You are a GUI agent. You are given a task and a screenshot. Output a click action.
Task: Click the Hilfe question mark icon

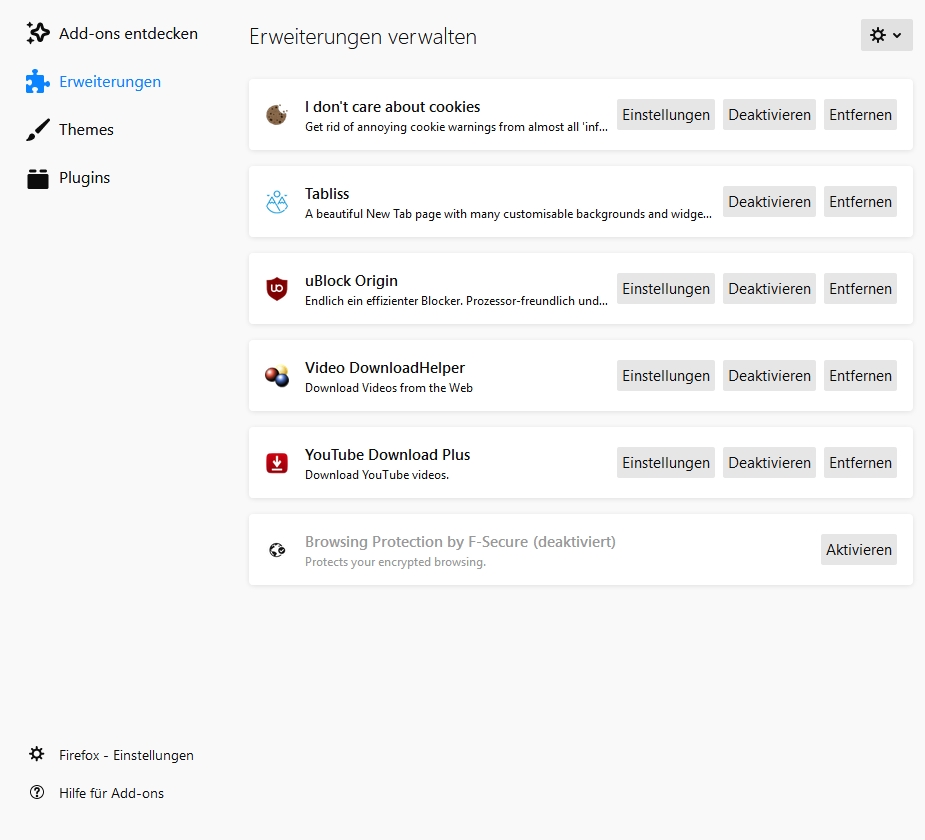pyautogui.click(x=37, y=792)
